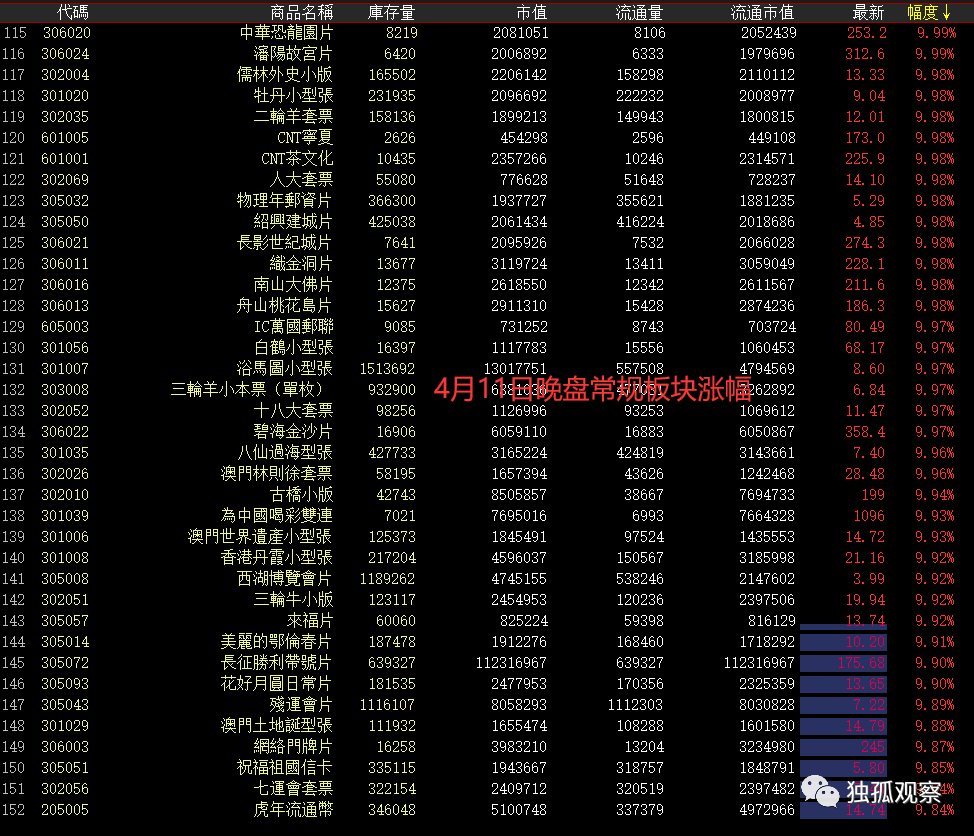Select the 牡丹小型張 row name
974x836 pixels.
tap(293, 96)
